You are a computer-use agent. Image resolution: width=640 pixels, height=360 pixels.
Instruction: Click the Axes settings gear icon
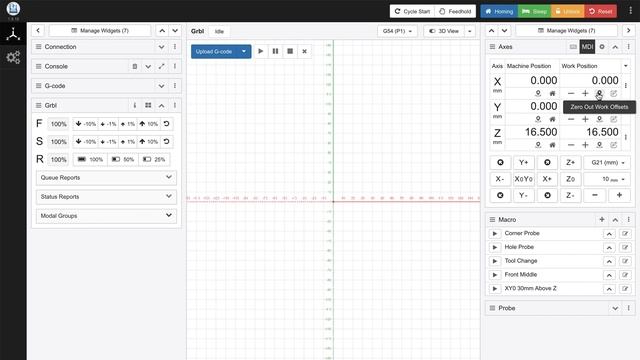click(602, 47)
